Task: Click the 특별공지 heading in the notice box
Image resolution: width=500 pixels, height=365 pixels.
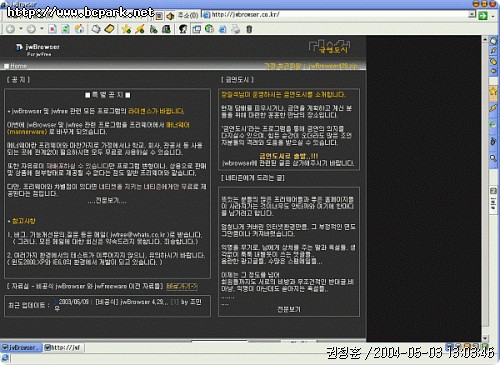Action: tap(107, 95)
